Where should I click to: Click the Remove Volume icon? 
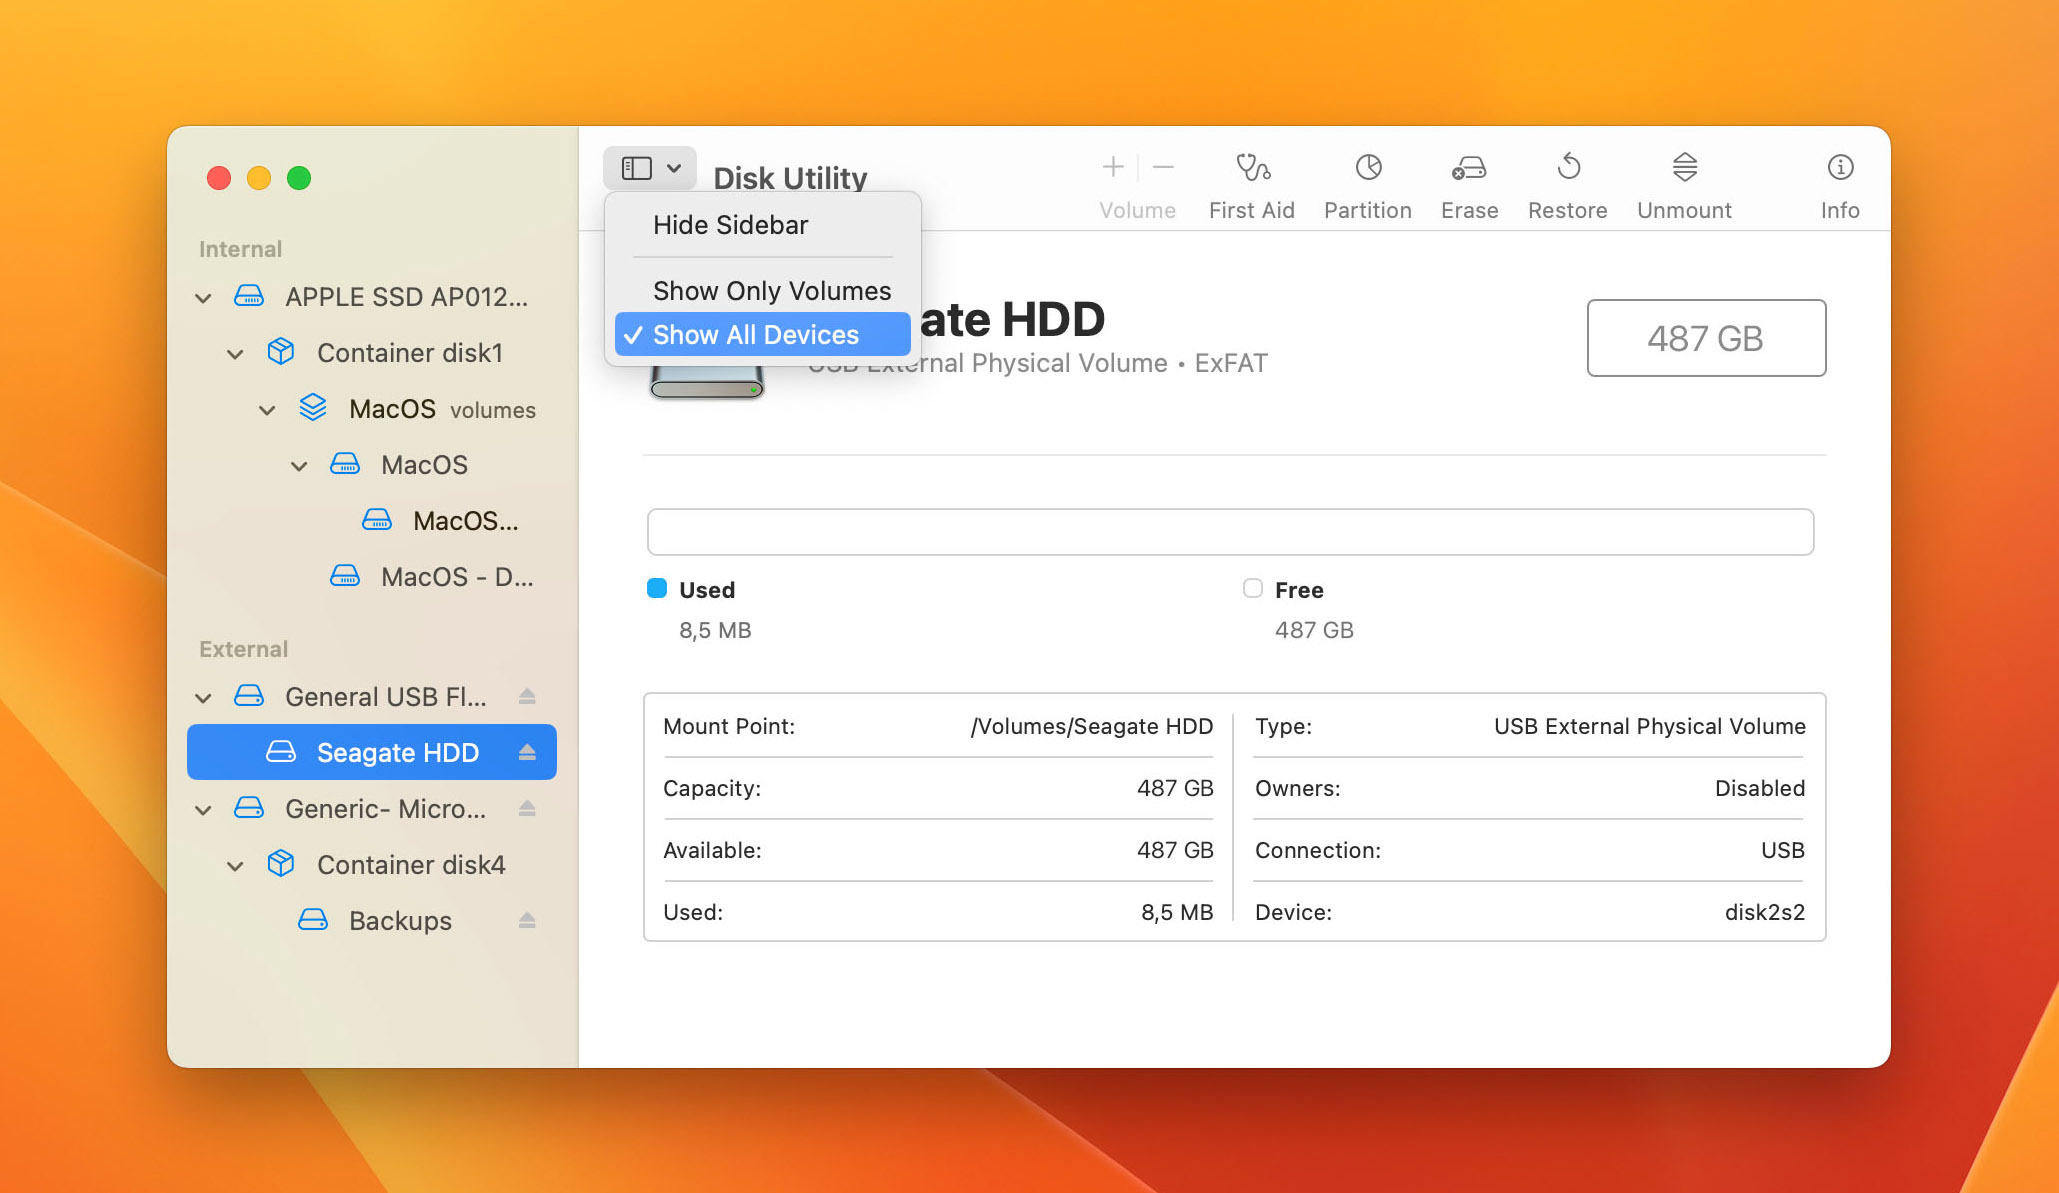click(1164, 169)
